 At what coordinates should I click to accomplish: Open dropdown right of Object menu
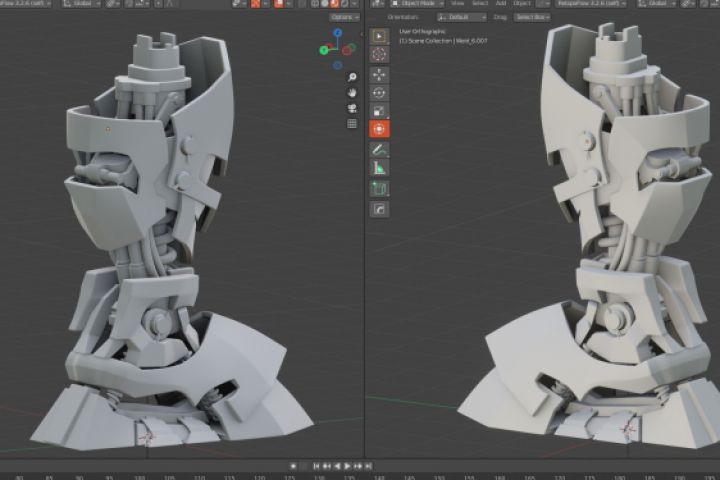tap(544, 4)
